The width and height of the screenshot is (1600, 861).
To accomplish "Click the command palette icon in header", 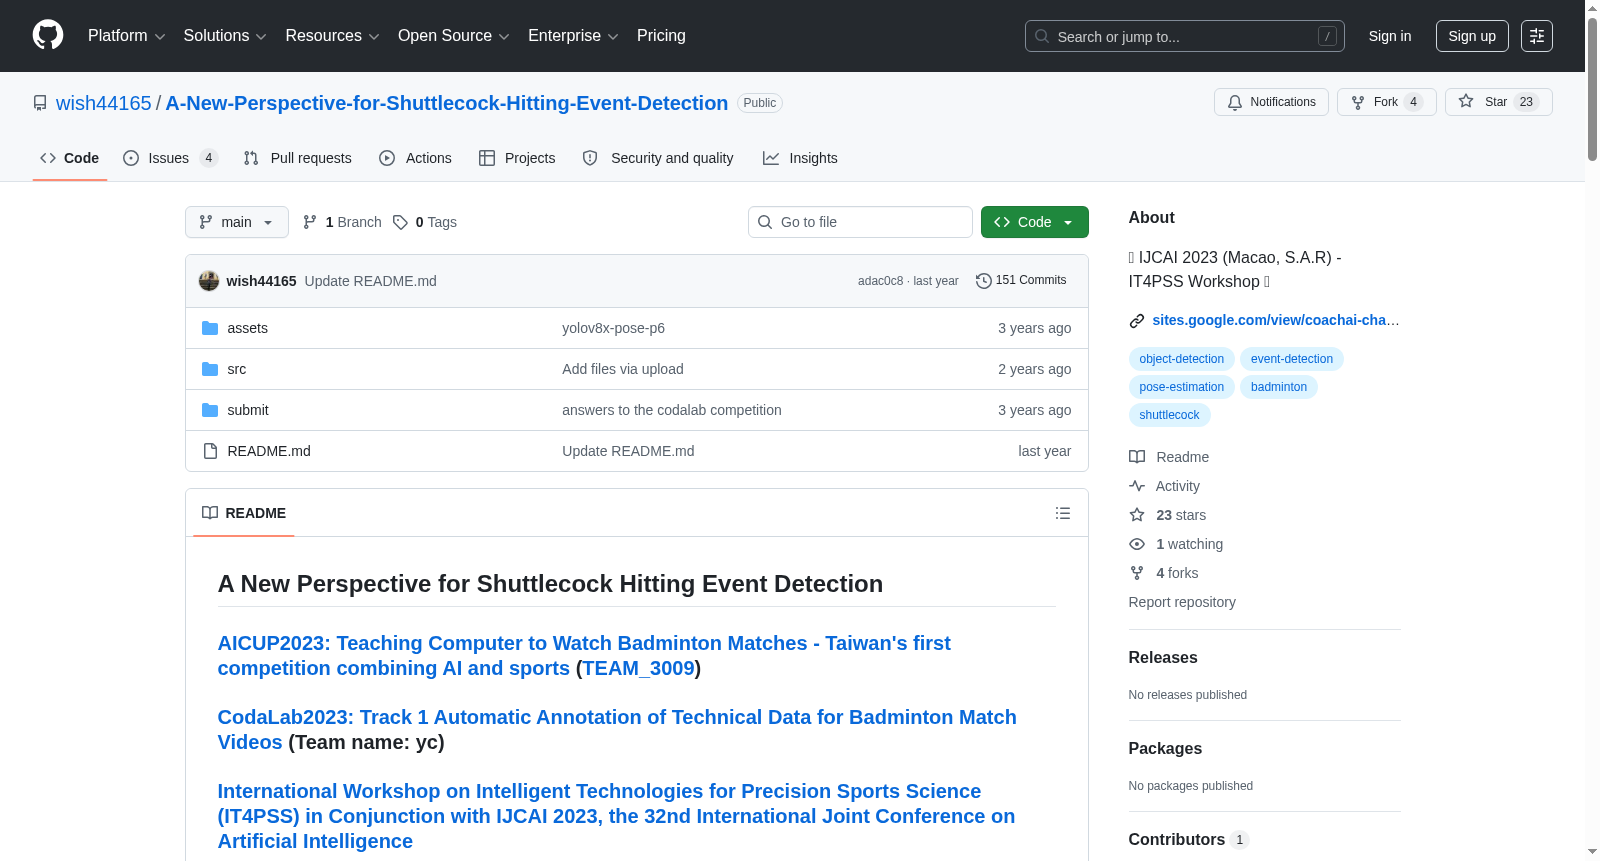I will click(1536, 36).
